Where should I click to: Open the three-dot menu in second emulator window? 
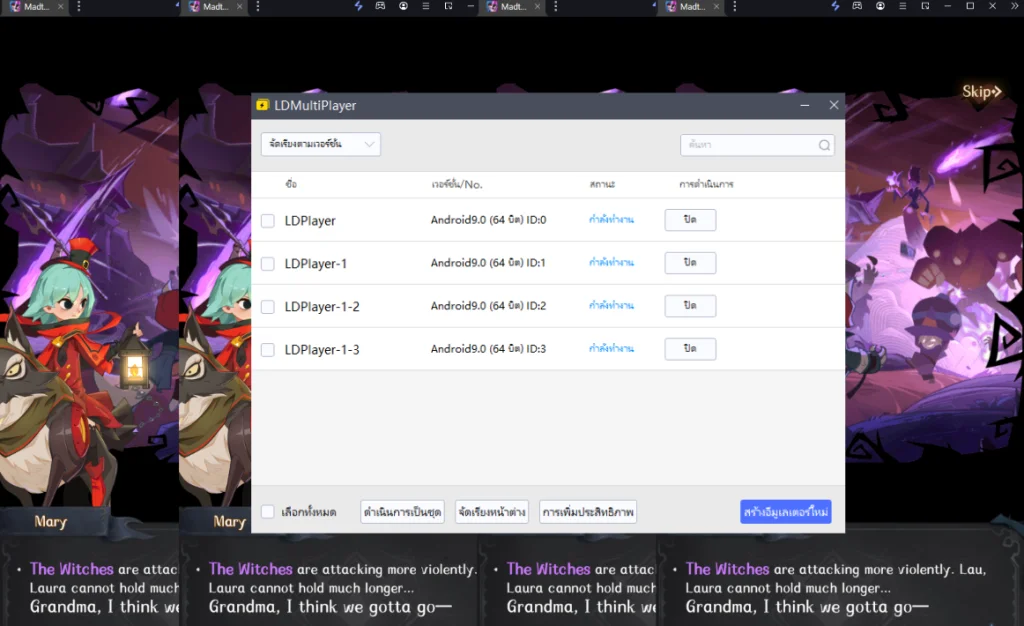(x=258, y=6)
